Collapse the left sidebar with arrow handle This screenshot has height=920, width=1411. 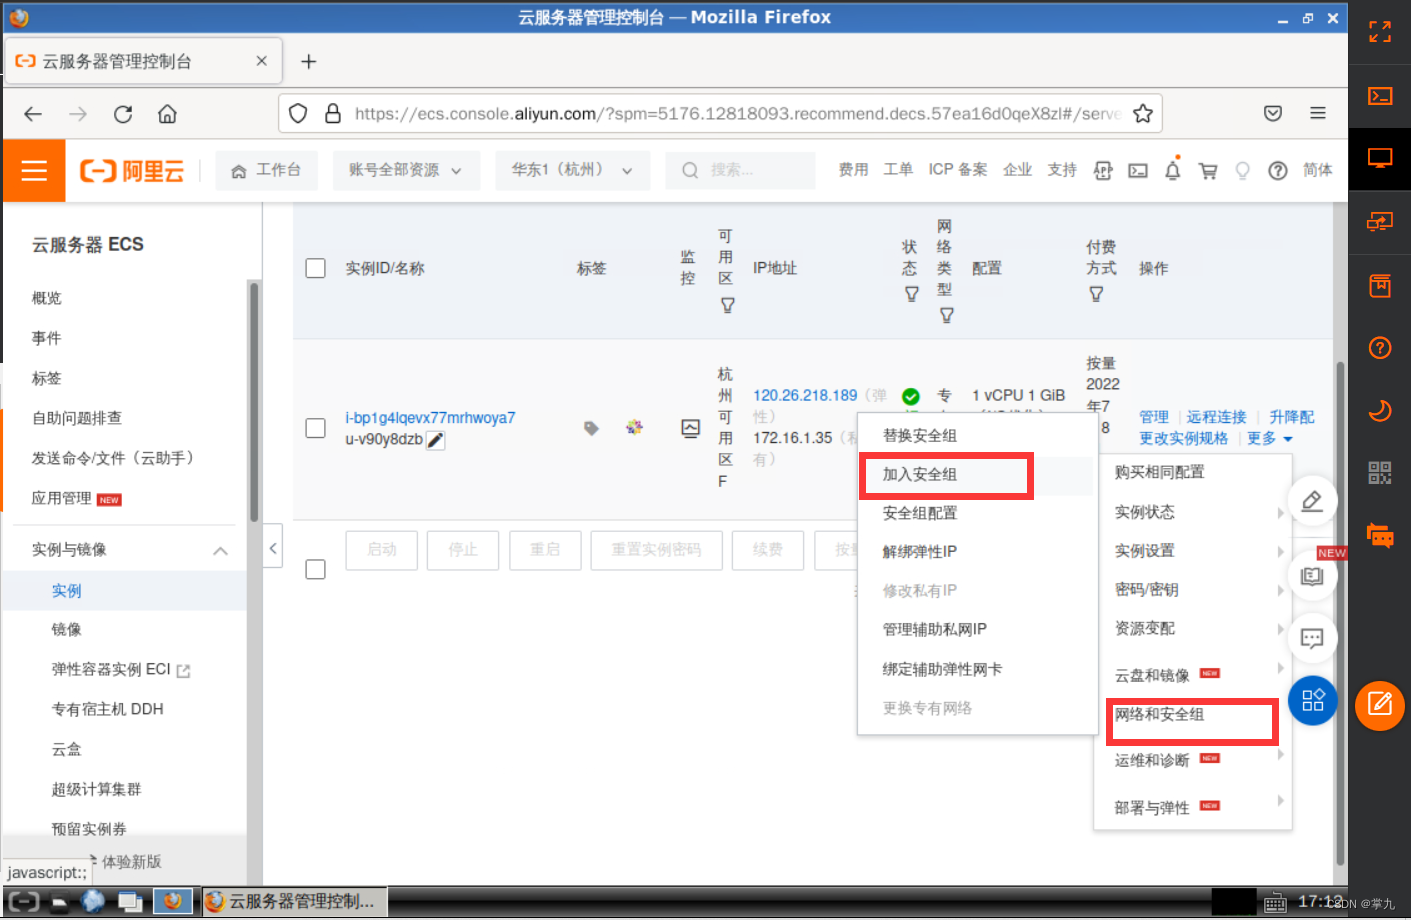[273, 547]
